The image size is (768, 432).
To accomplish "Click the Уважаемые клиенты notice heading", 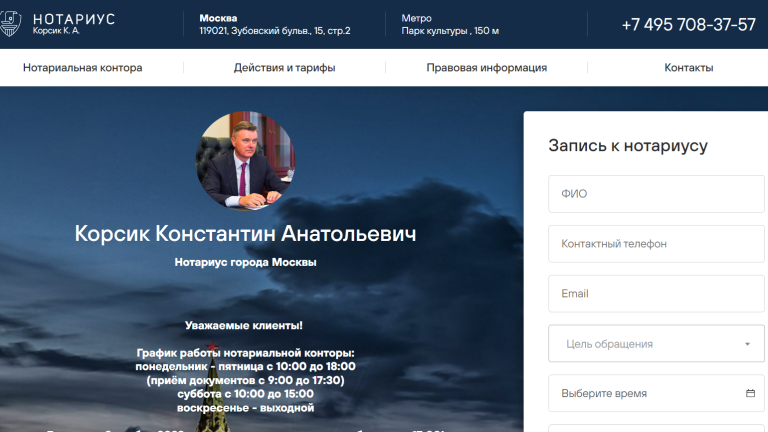I will [244, 325].
